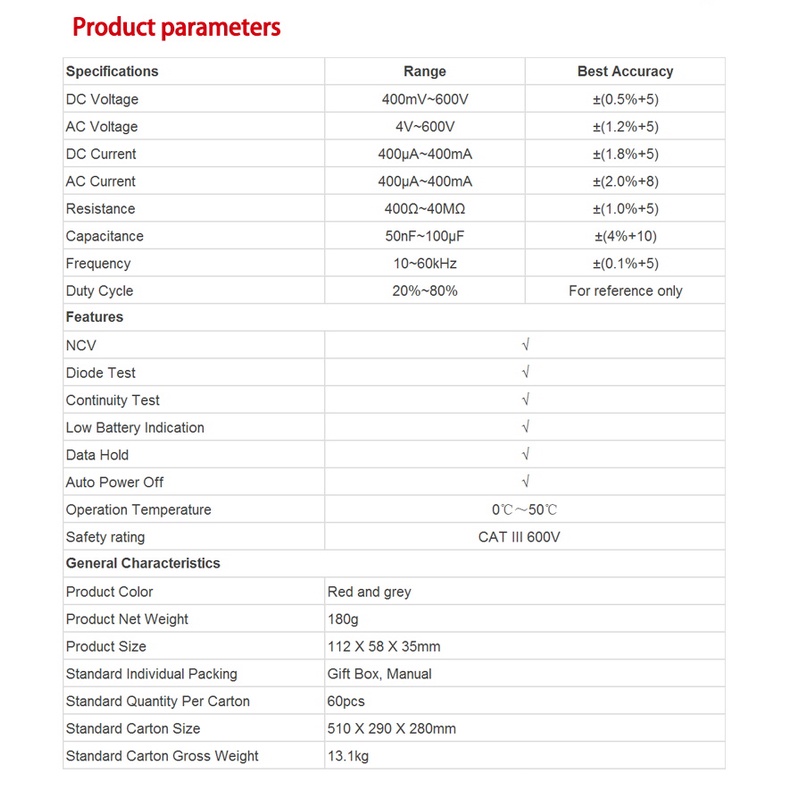Click the Low Battery Indication checkmark
The height and width of the screenshot is (790, 790).
525,427
